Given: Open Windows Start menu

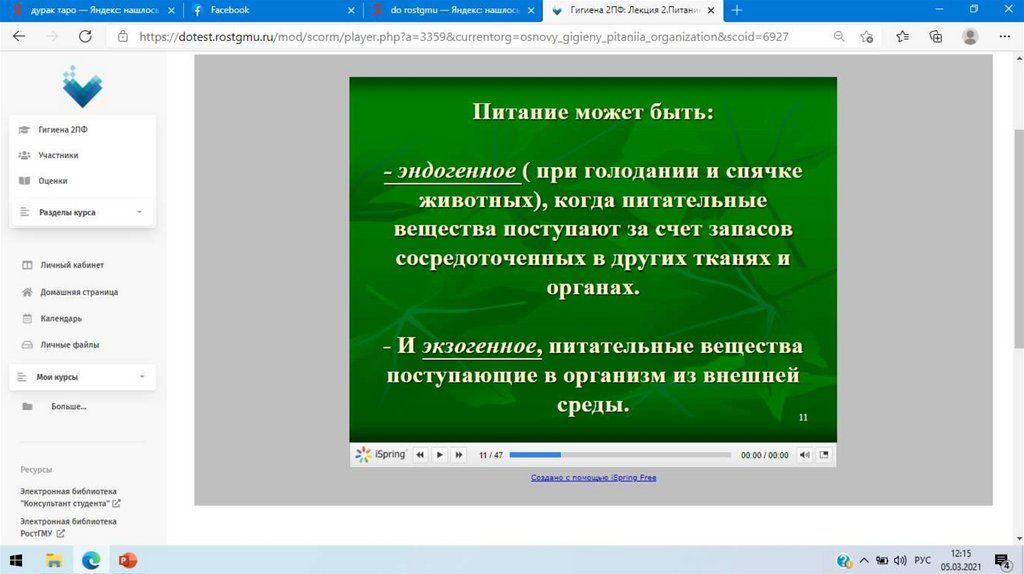Looking at the screenshot, I should coord(16,560).
